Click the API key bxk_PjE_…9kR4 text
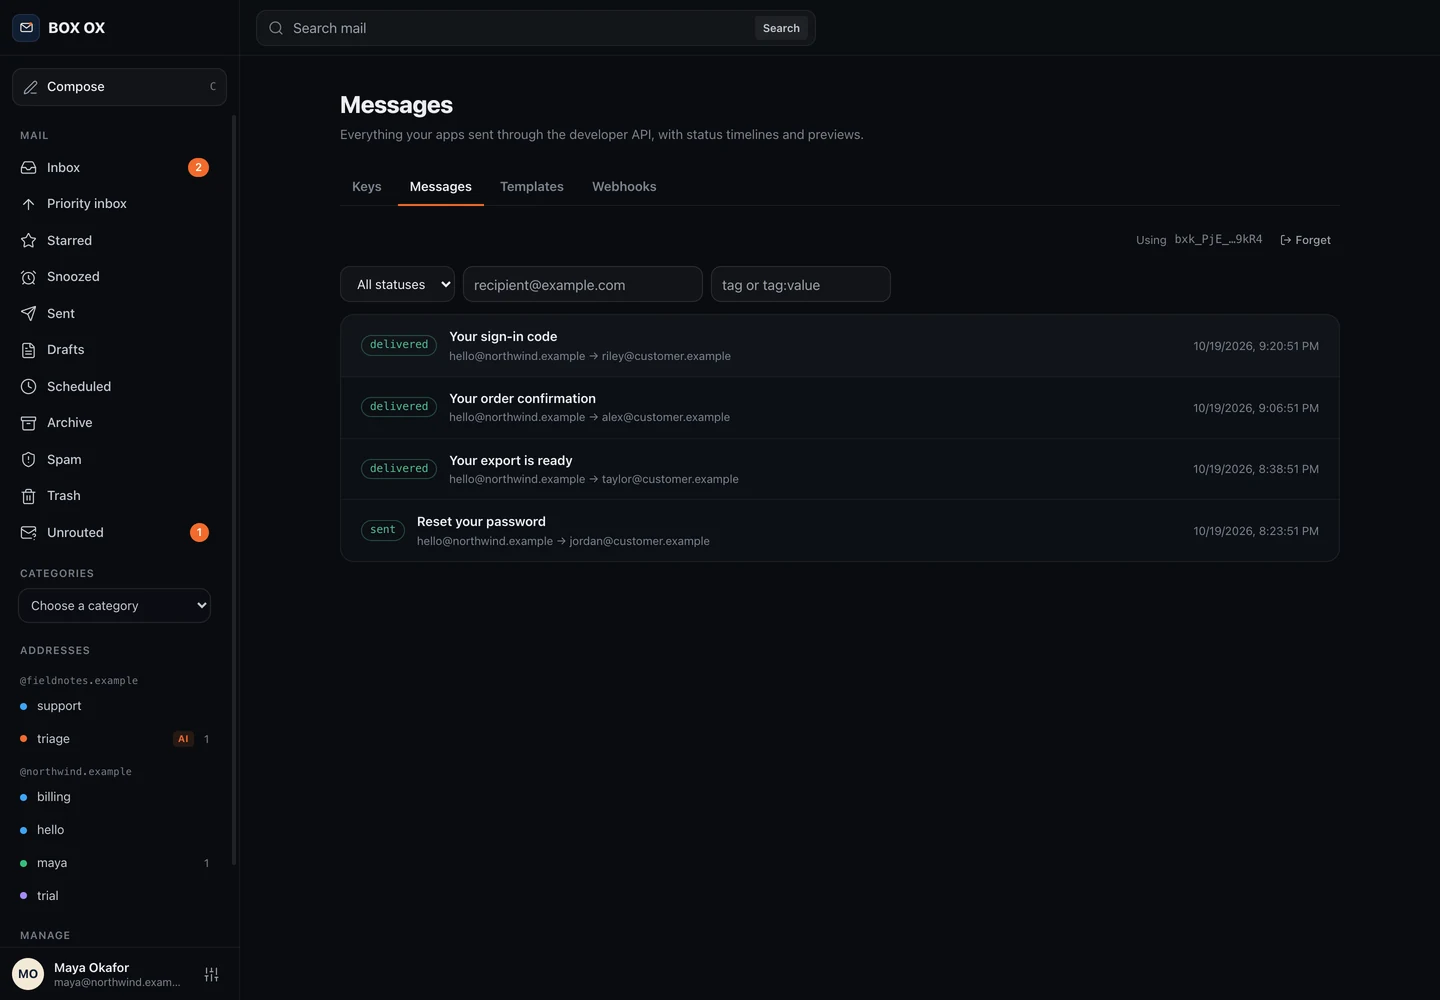This screenshot has height=1000, width=1440. [x=1218, y=240]
